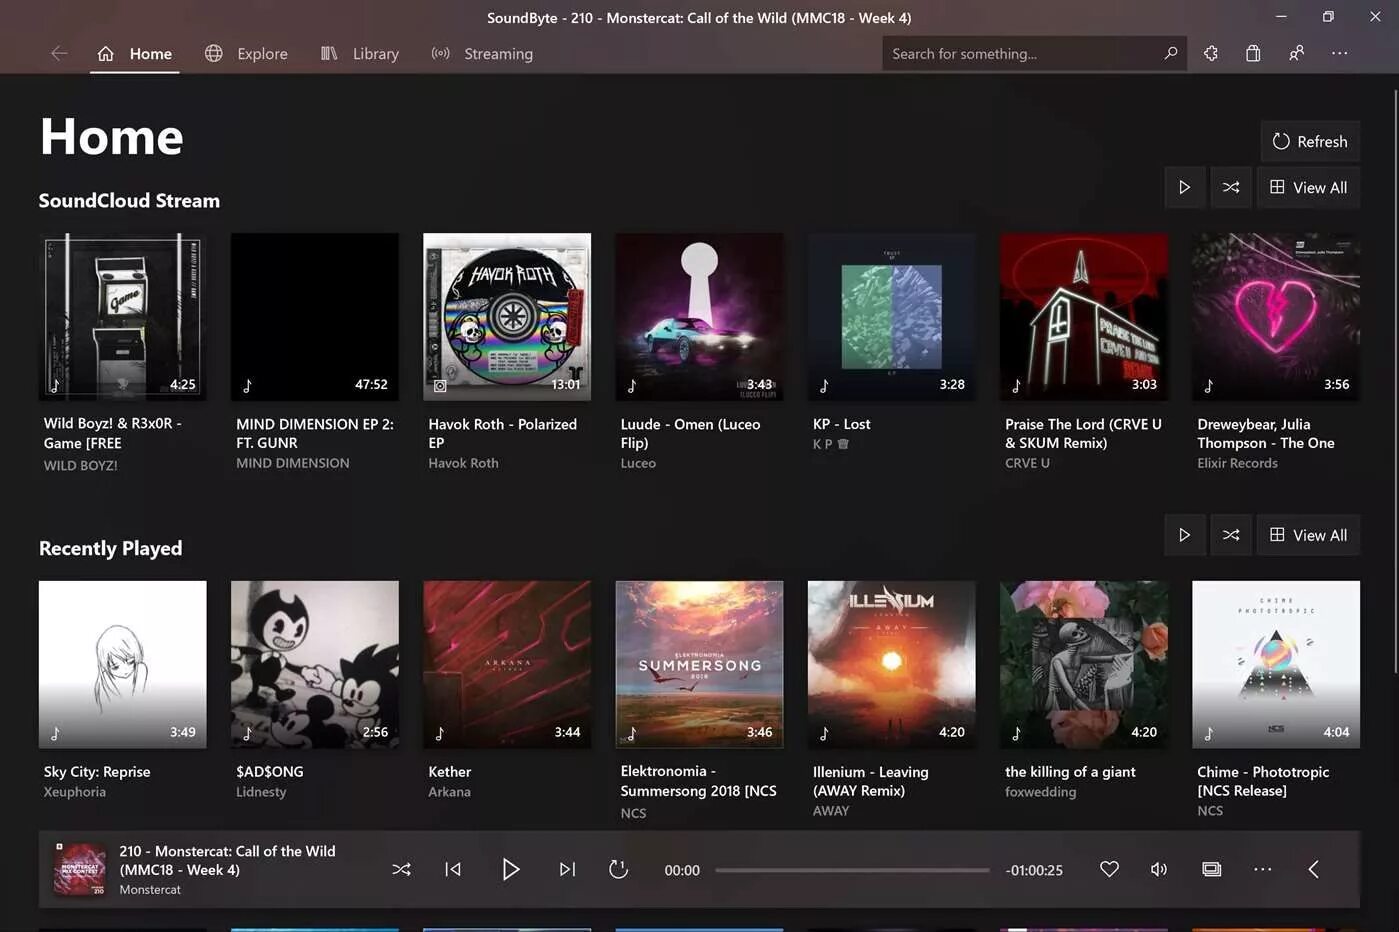Click artist name Havok Roth
This screenshot has height=932, width=1399.
pyautogui.click(x=463, y=463)
